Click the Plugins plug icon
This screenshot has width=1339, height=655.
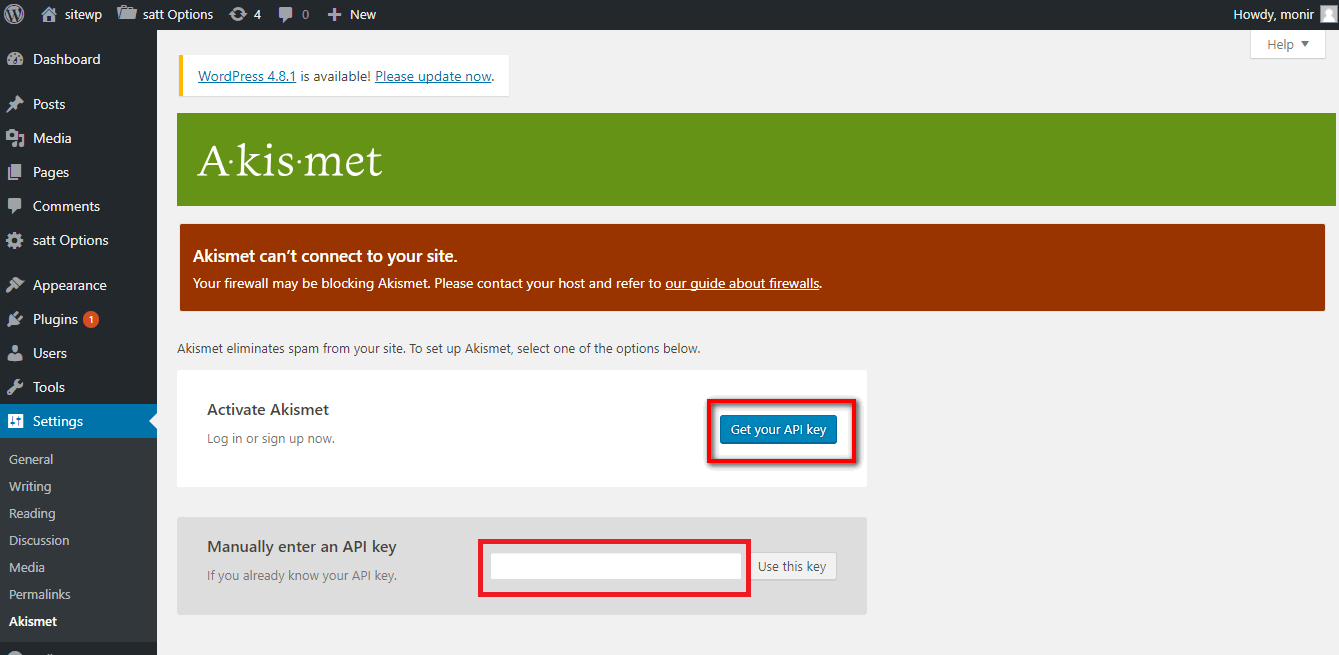[15, 319]
